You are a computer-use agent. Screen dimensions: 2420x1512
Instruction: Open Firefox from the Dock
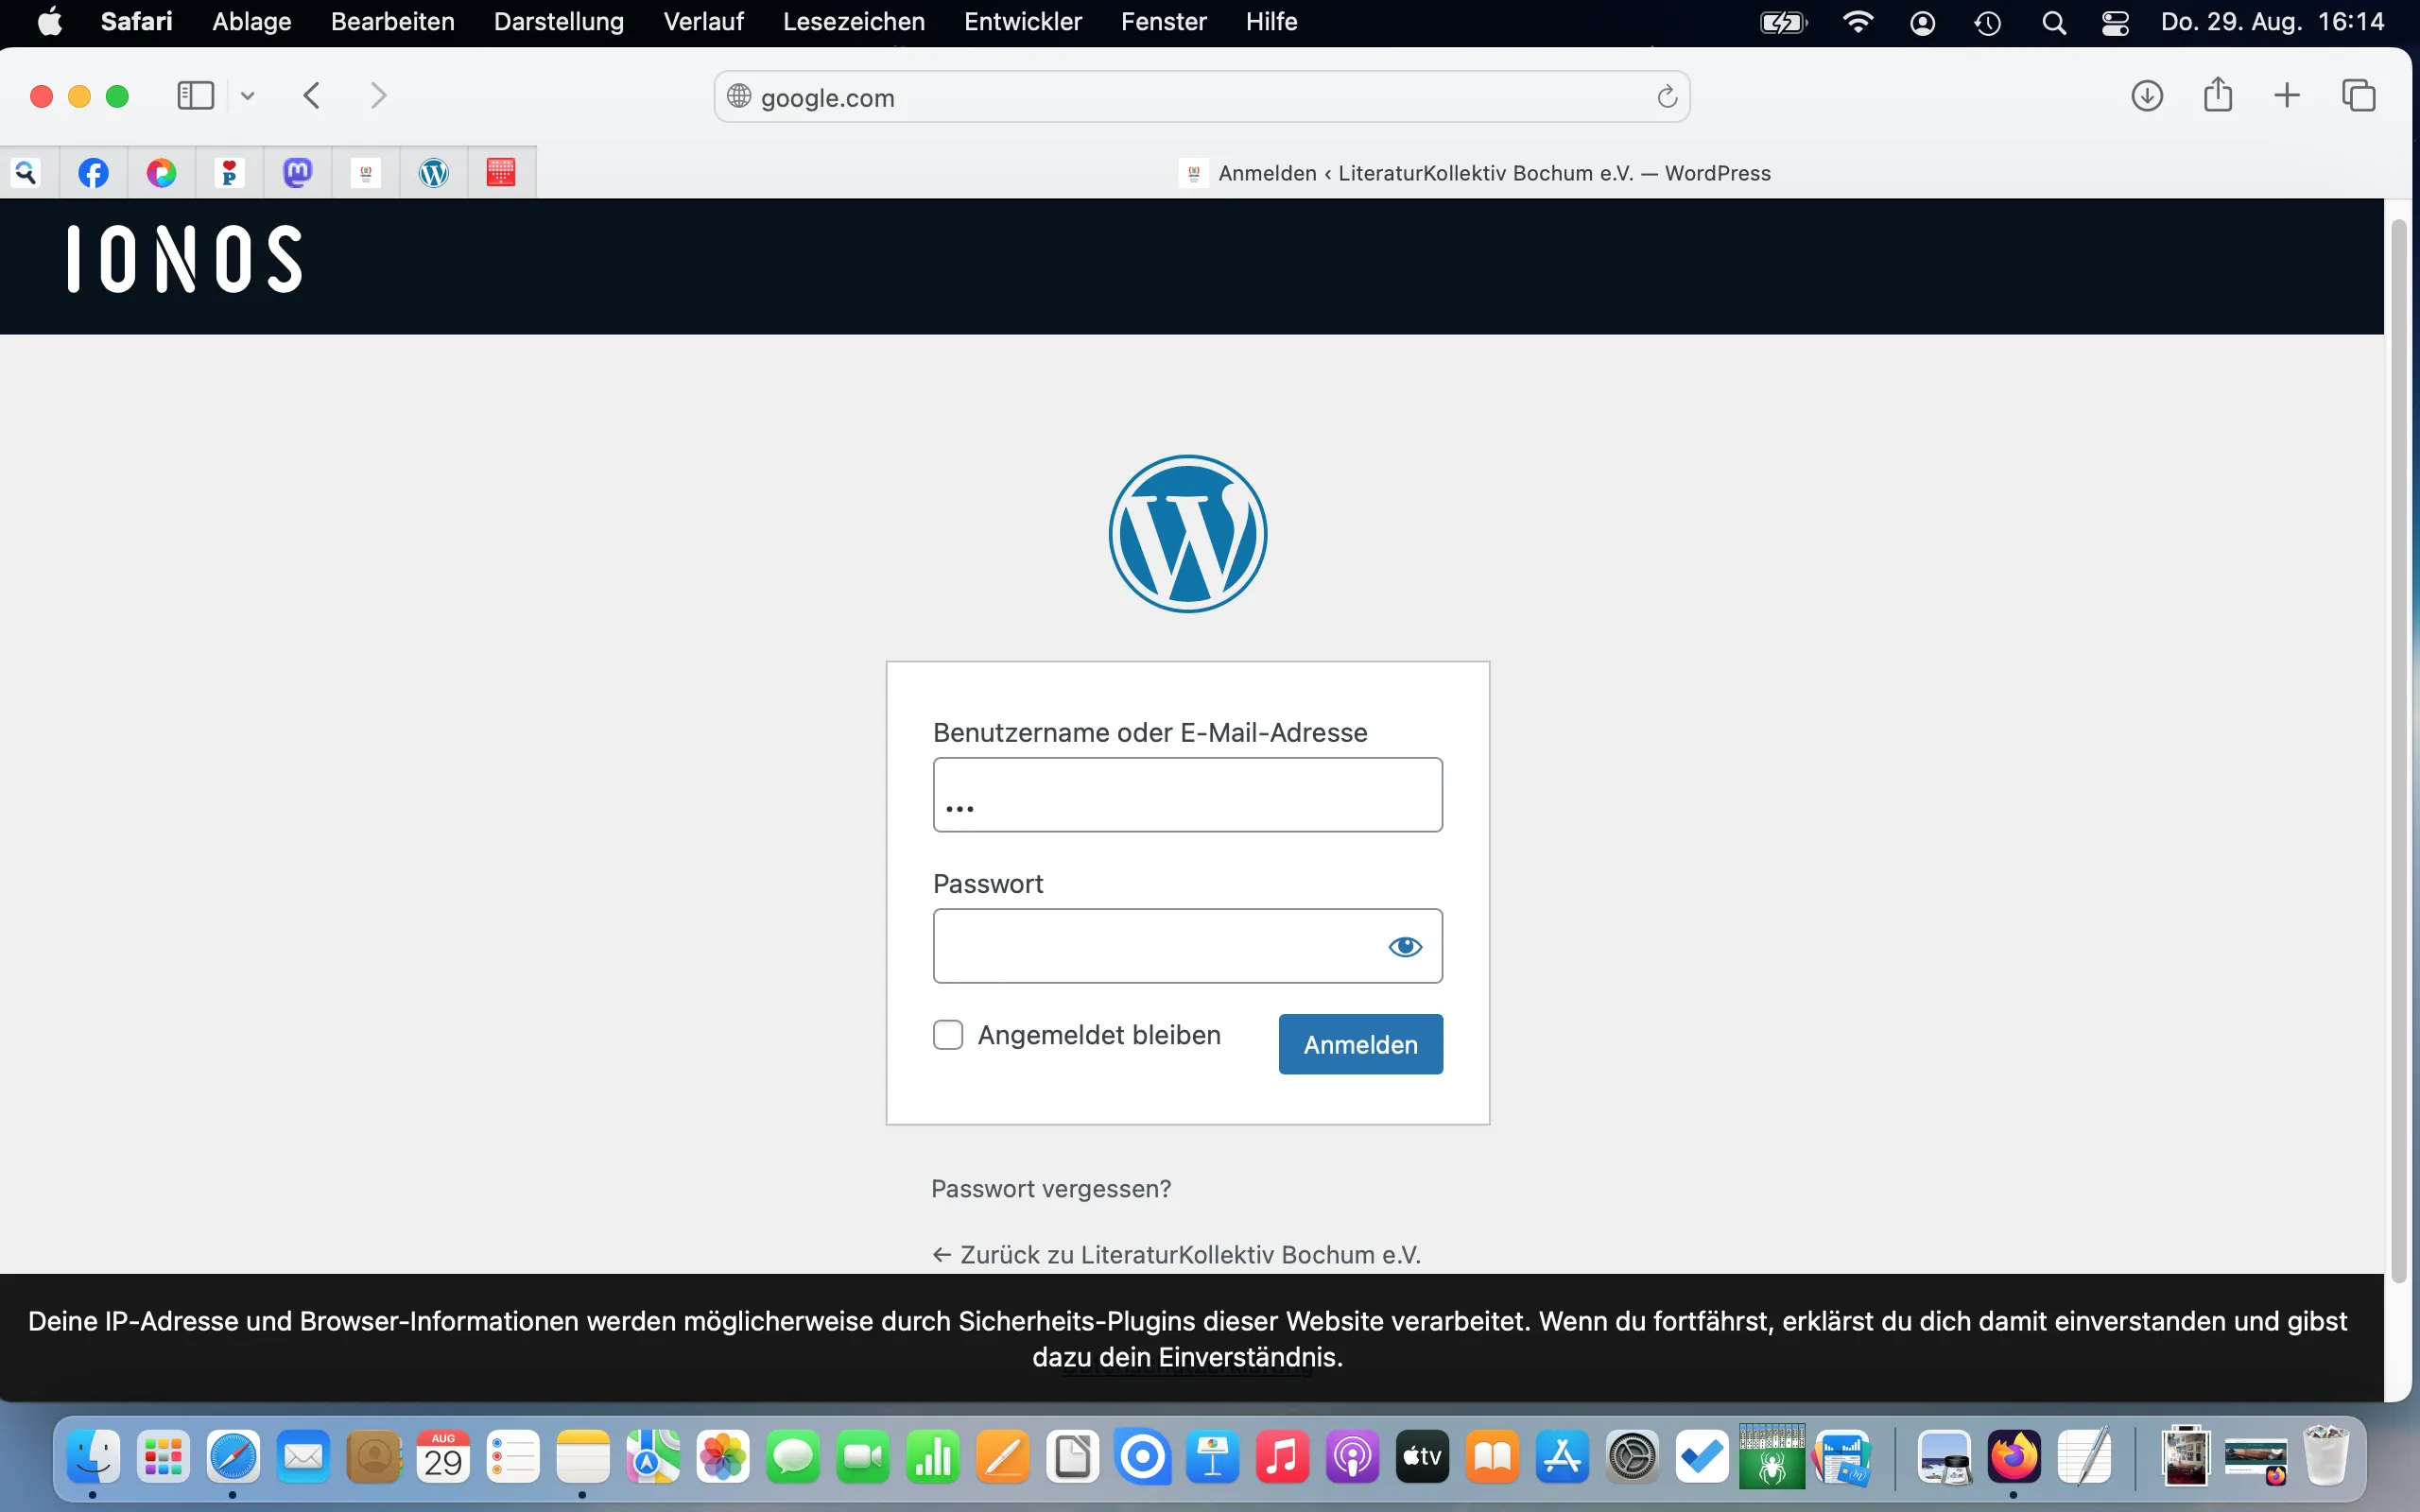click(2014, 1457)
